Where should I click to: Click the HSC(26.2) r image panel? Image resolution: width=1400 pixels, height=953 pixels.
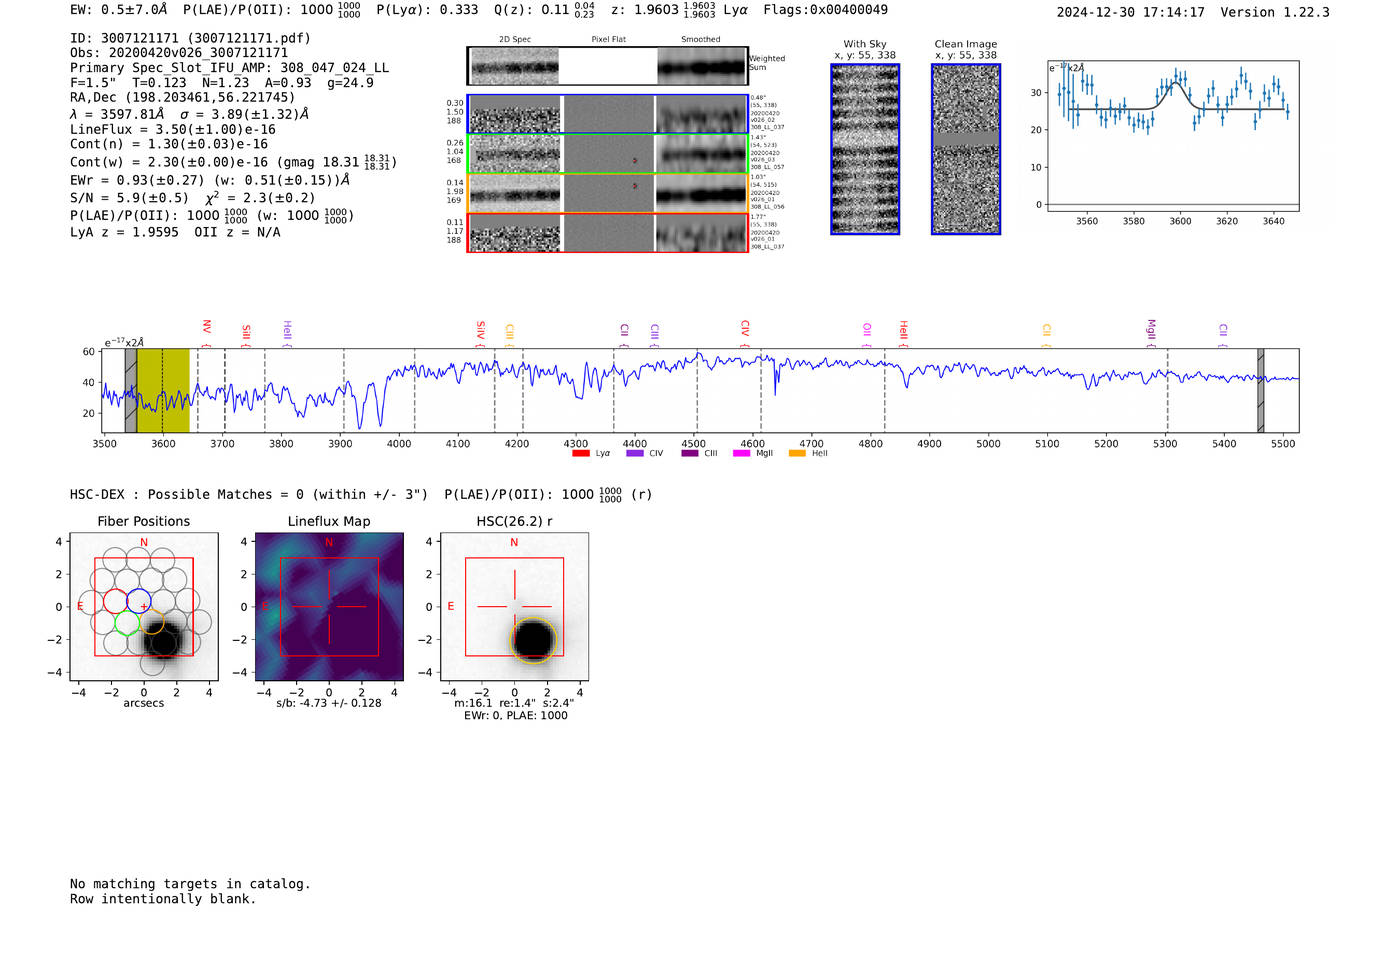click(514, 606)
